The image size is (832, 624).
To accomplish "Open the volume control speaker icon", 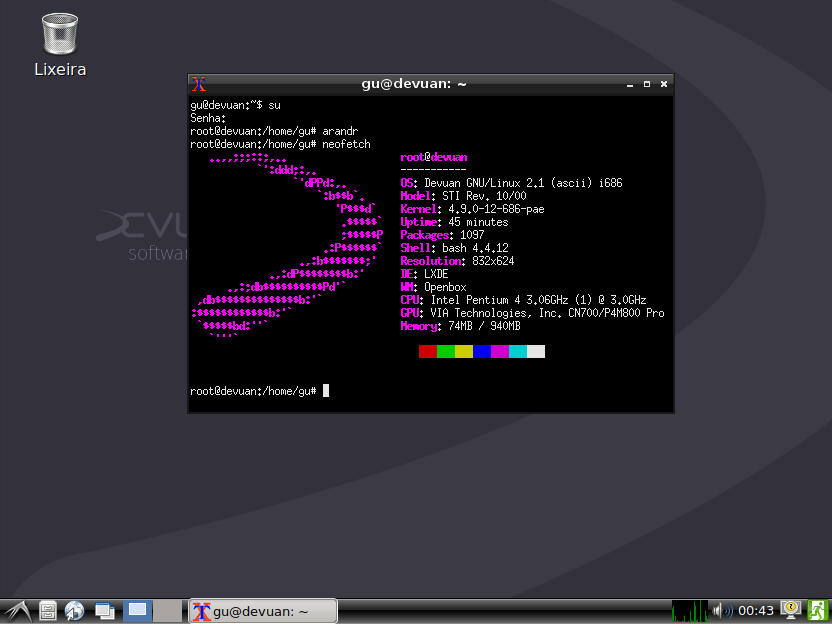I will point(722,611).
